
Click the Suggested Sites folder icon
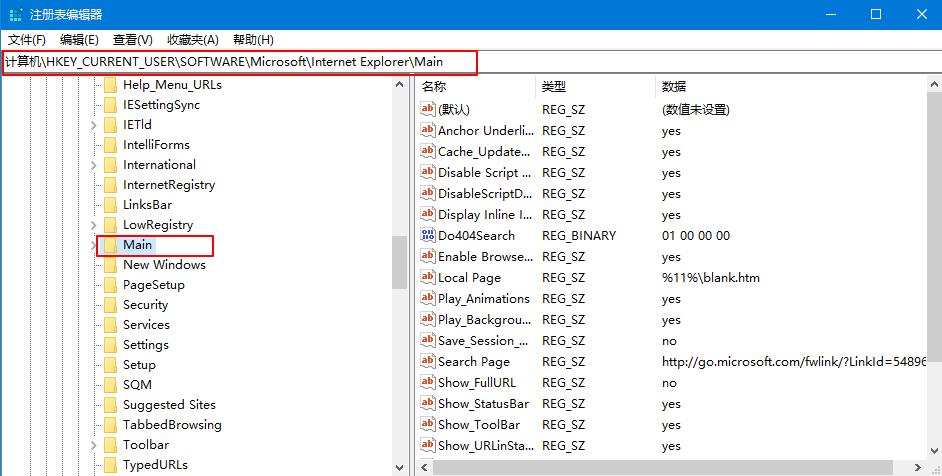[111, 405]
